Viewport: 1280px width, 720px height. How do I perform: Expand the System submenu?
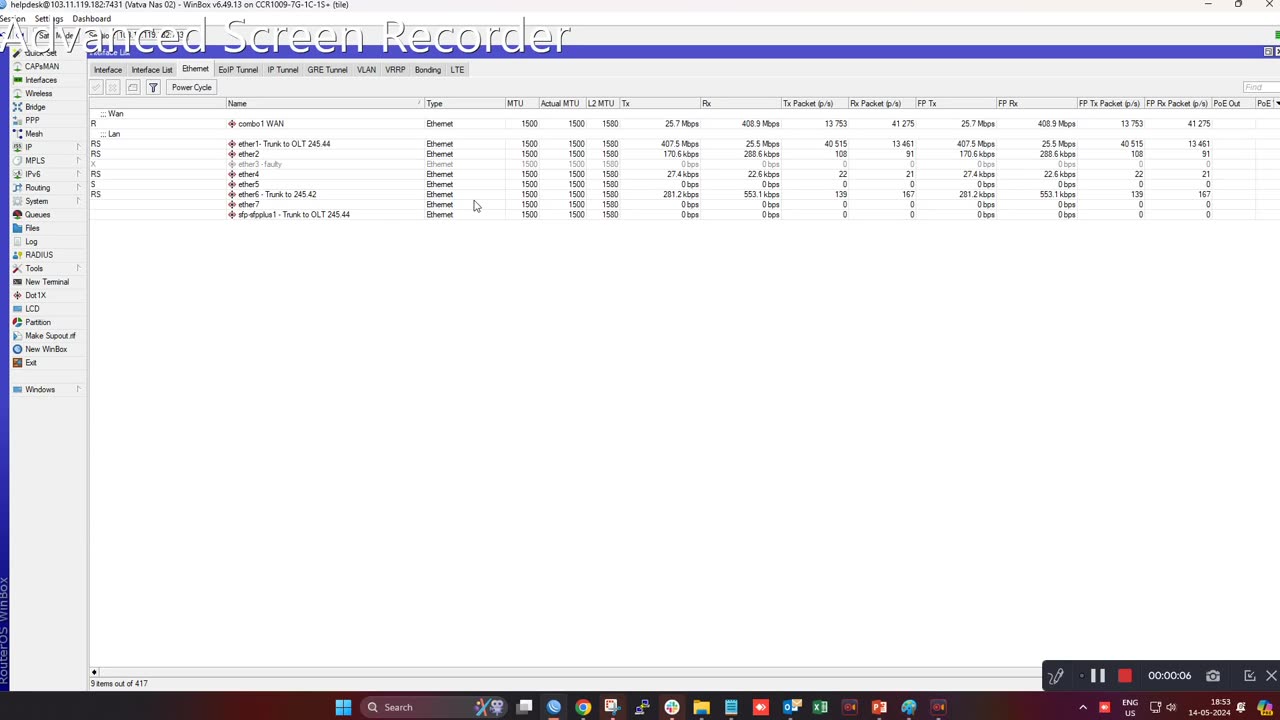tap(78, 201)
